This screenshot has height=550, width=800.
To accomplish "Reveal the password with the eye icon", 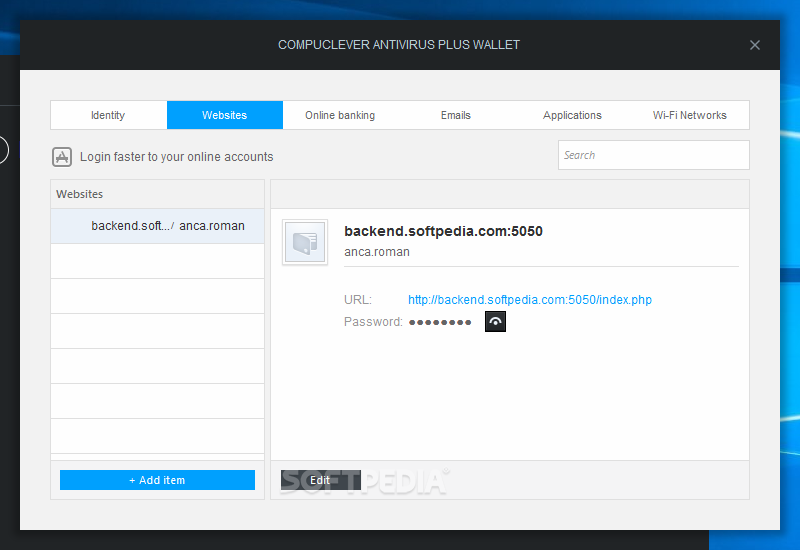I will pos(495,321).
